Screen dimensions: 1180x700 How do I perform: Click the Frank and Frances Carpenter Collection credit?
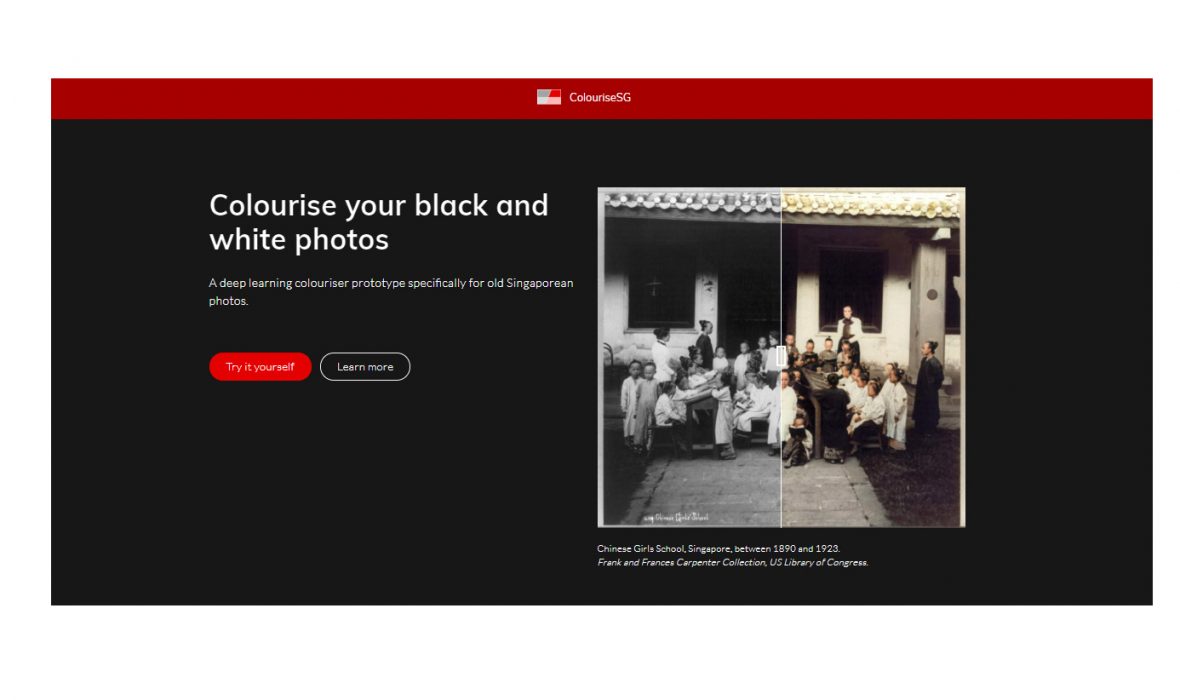click(x=732, y=562)
